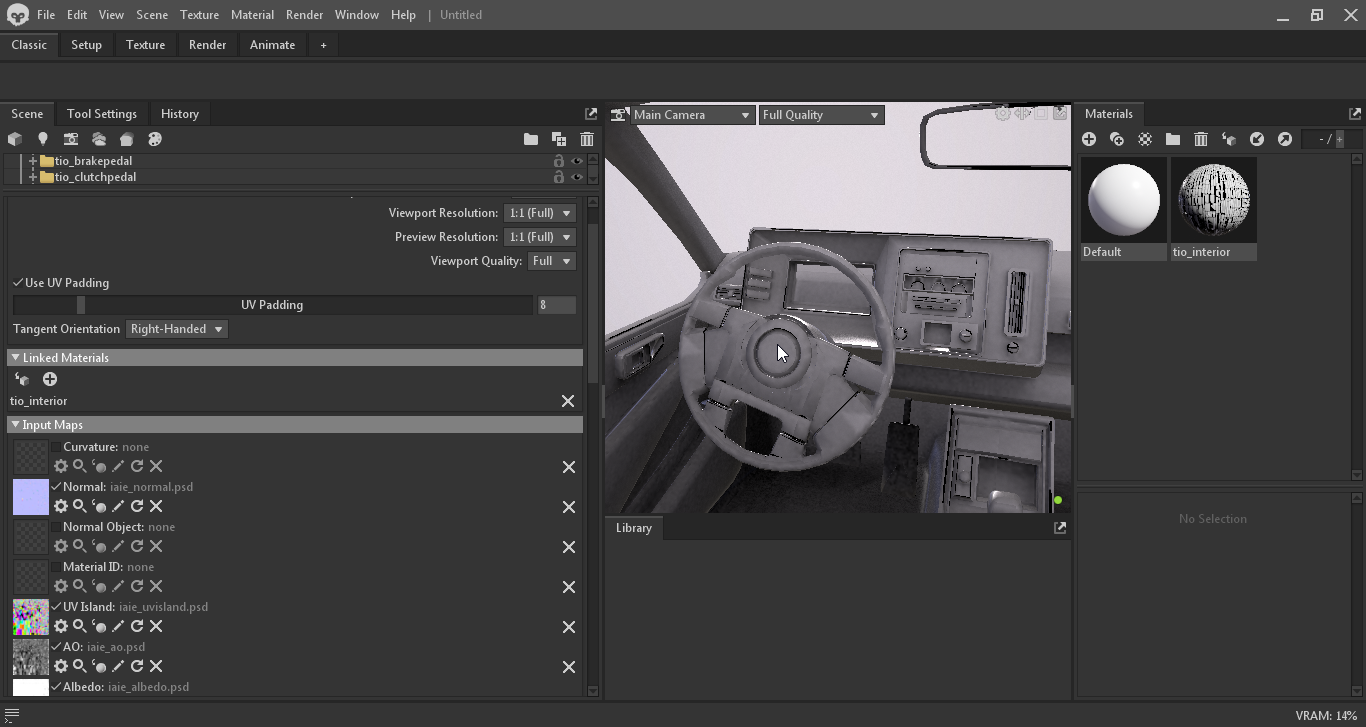Switch to Tool Settings tab
1366x727 pixels.
tap(102, 114)
